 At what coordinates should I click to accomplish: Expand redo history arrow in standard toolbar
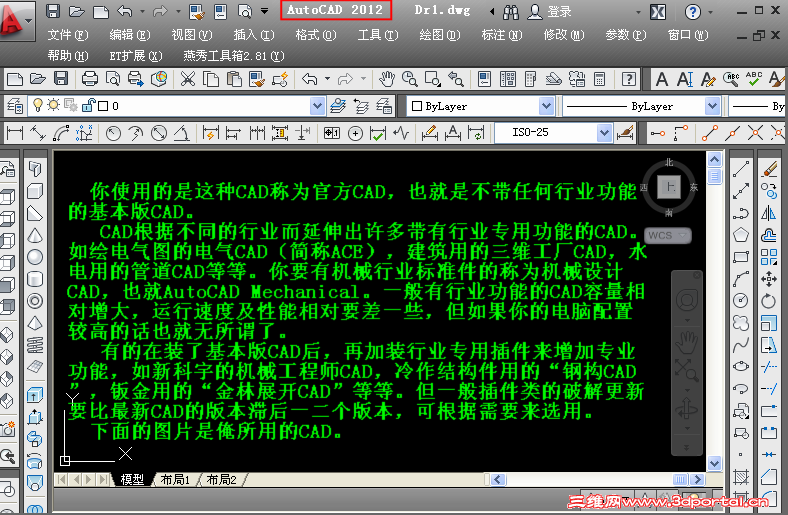coord(363,79)
